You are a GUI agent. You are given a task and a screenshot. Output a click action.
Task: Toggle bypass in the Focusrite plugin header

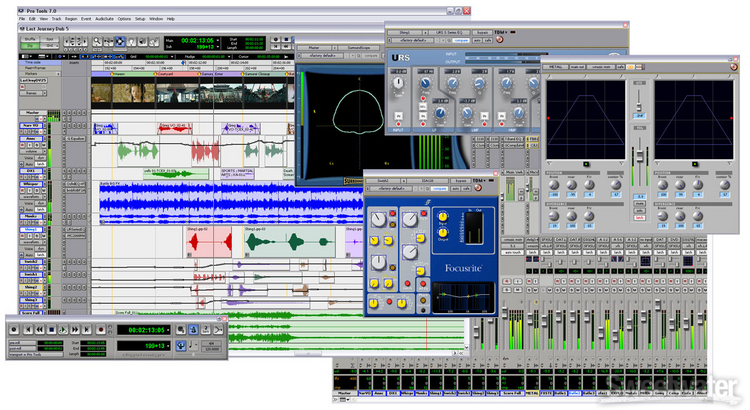(461, 181)
